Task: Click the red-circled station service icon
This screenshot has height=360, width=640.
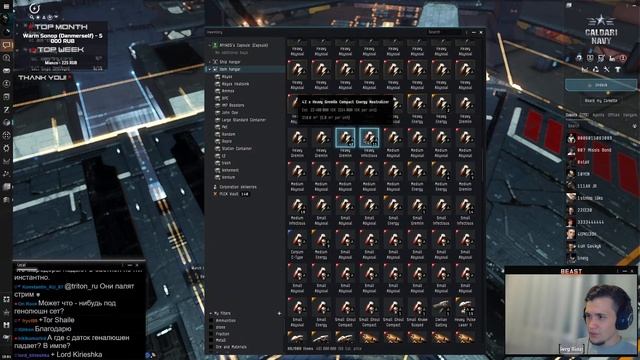Action: [x=623, y=58]
